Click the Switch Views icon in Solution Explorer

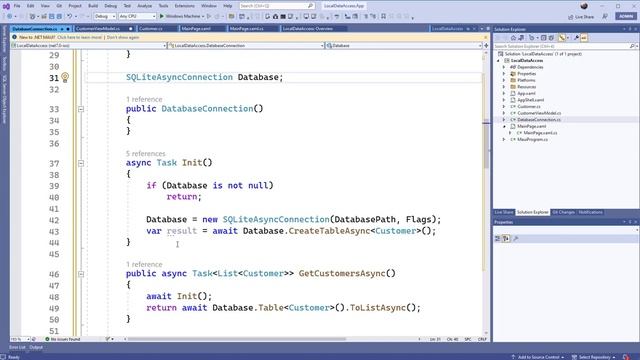pos(521,38)
